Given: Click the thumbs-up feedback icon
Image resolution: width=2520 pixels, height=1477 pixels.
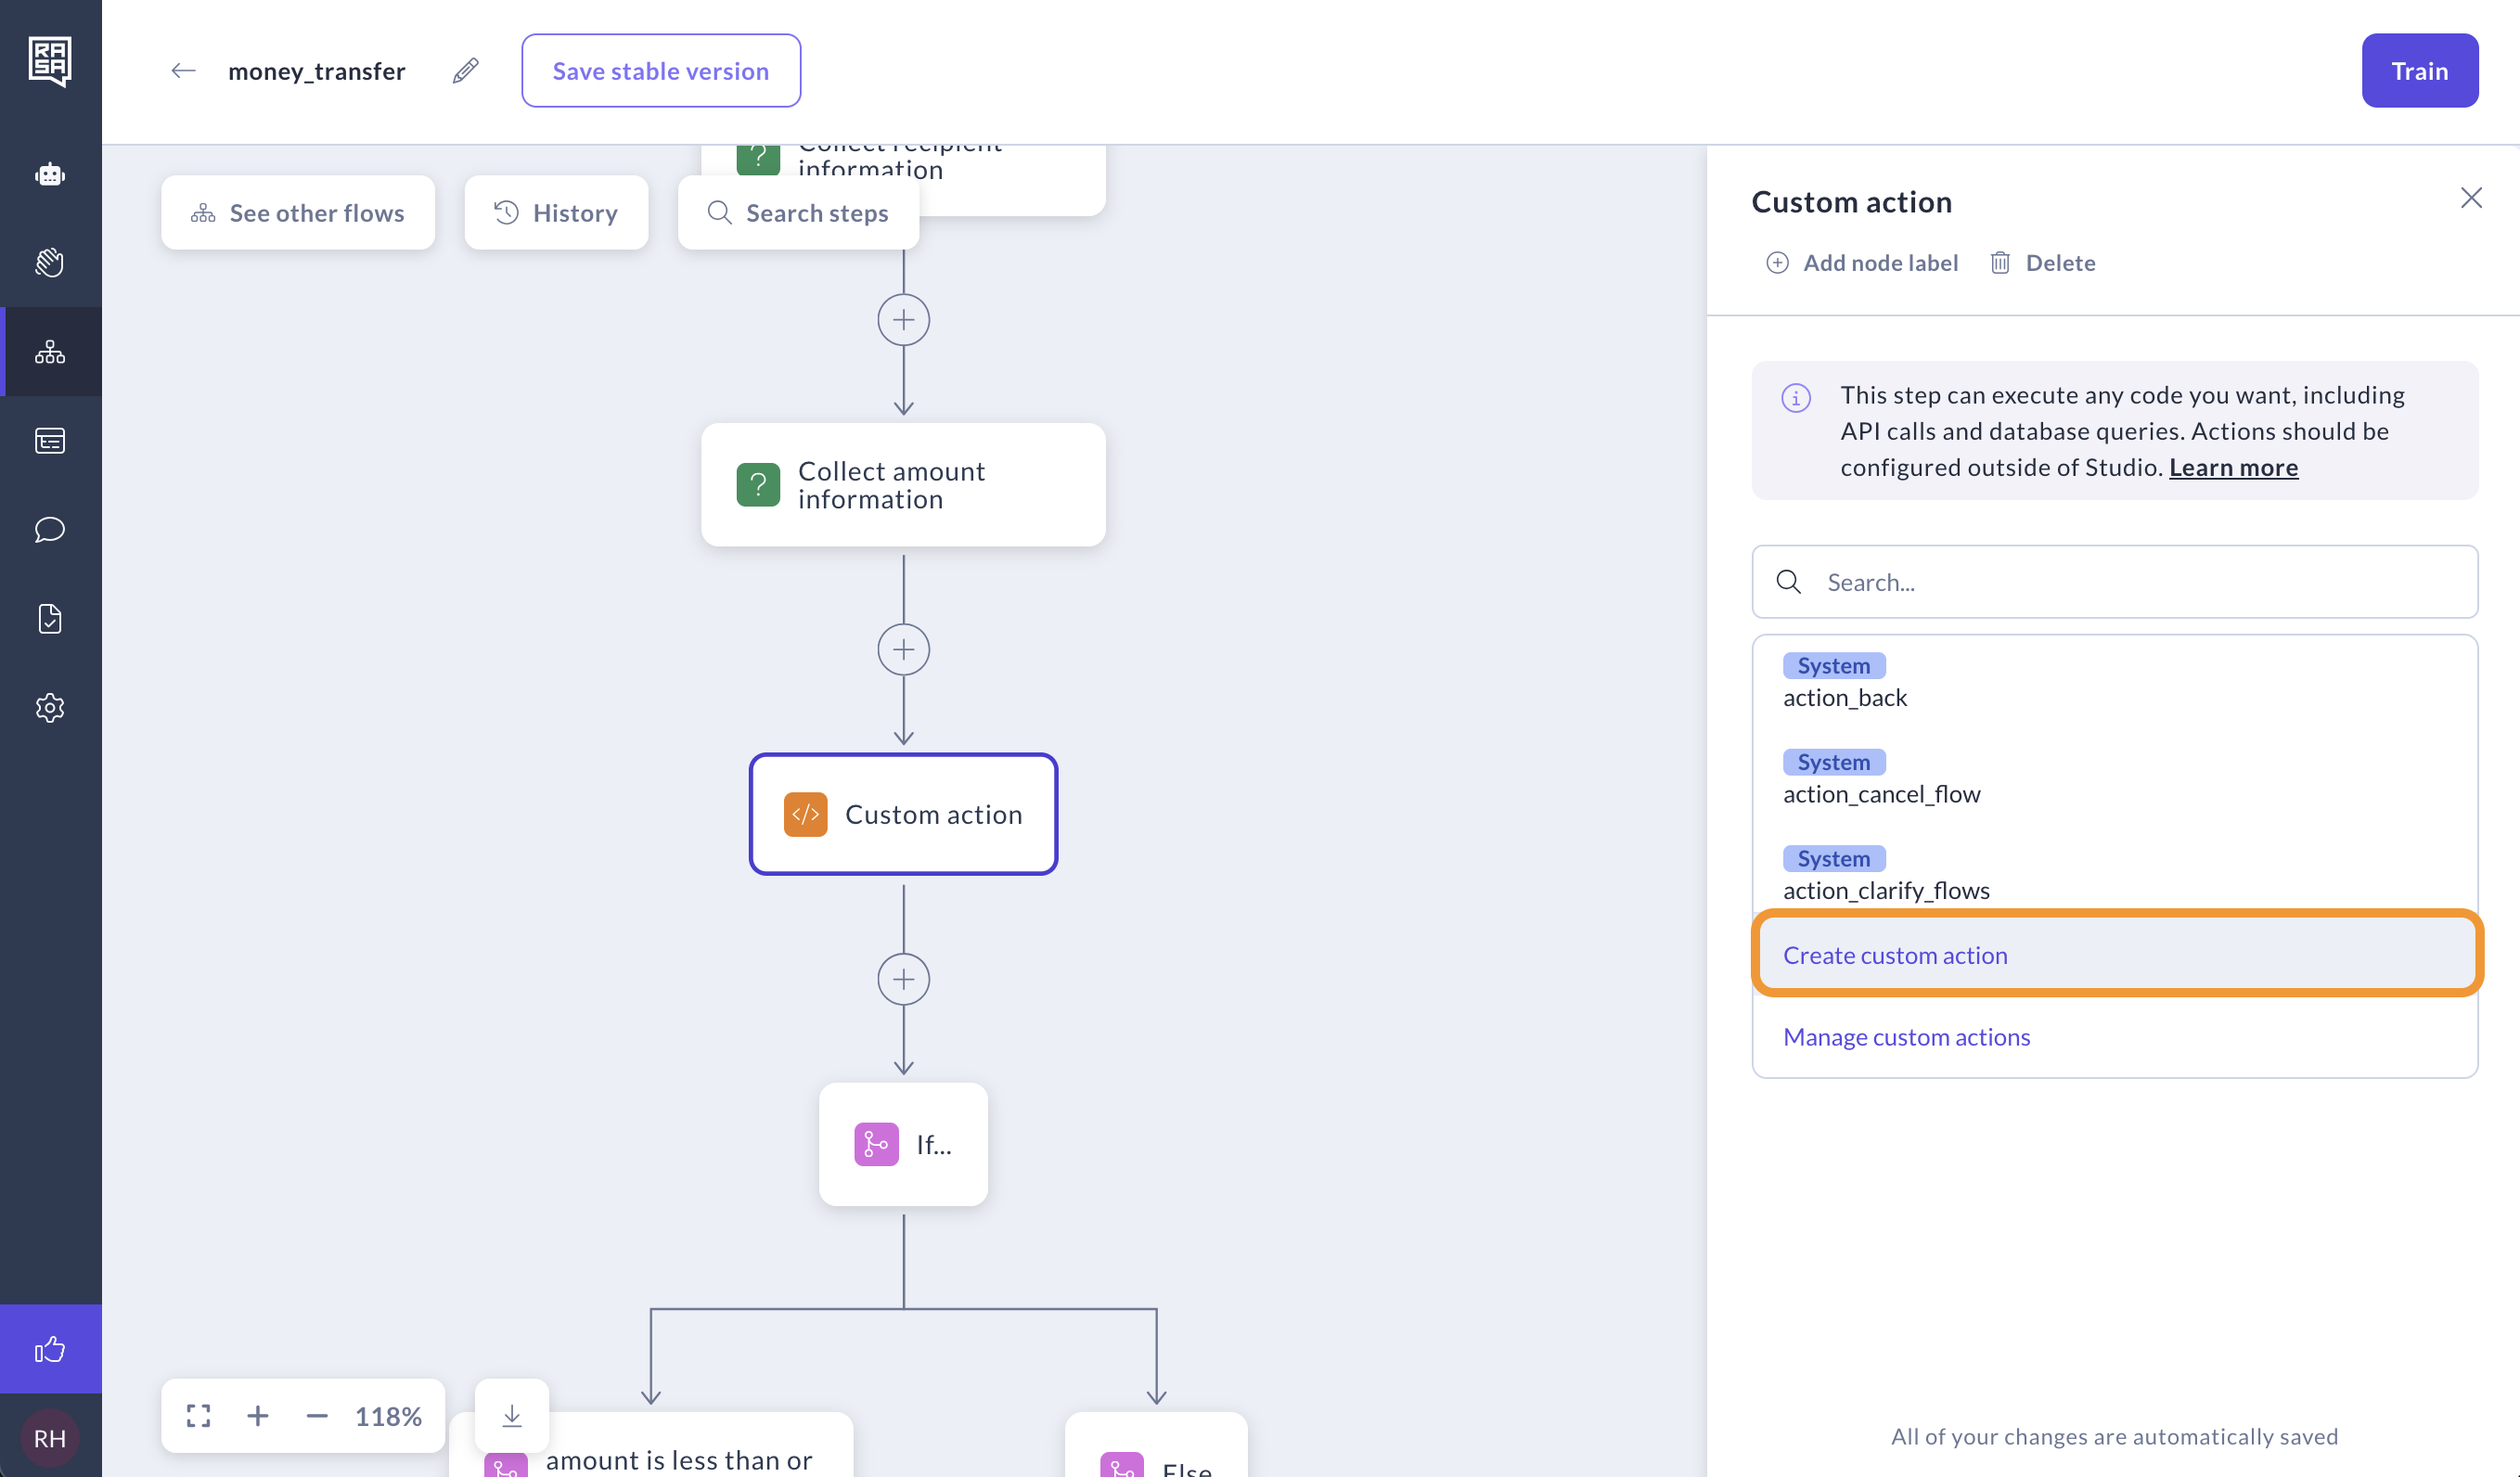Looking at the screenshot, I should [x=50, y=1349].
